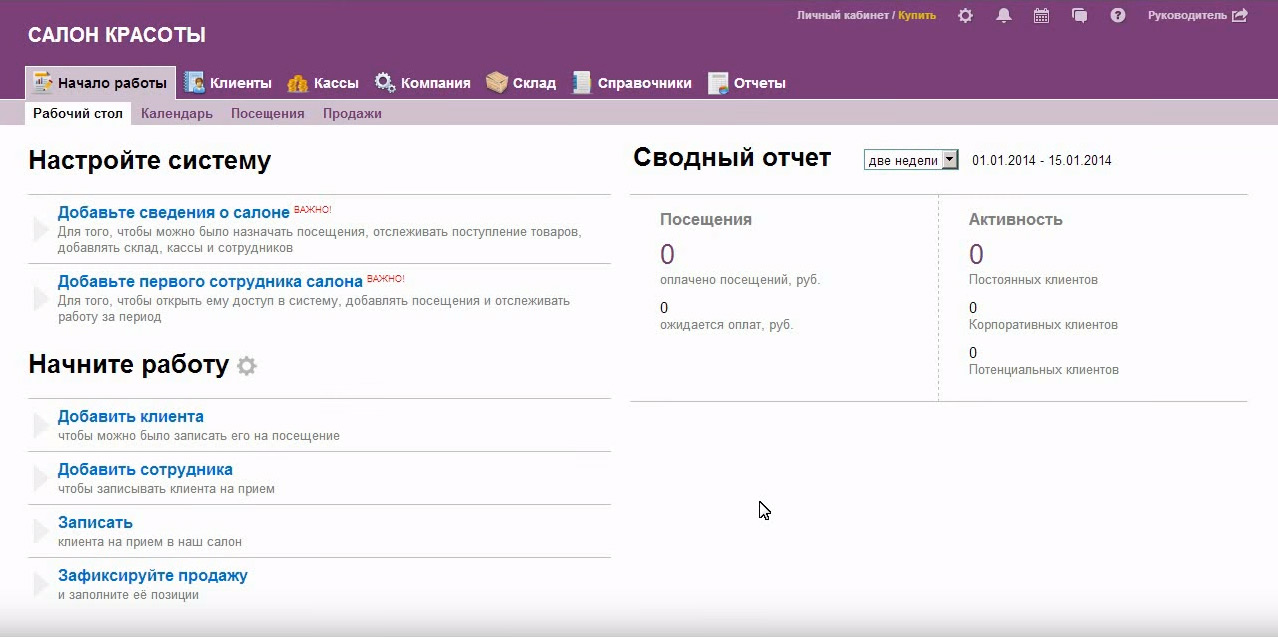Viewport: 1278px width, 637px height.
Task: Click the Добавить сотрудника link
Action: tap(145, 470)
